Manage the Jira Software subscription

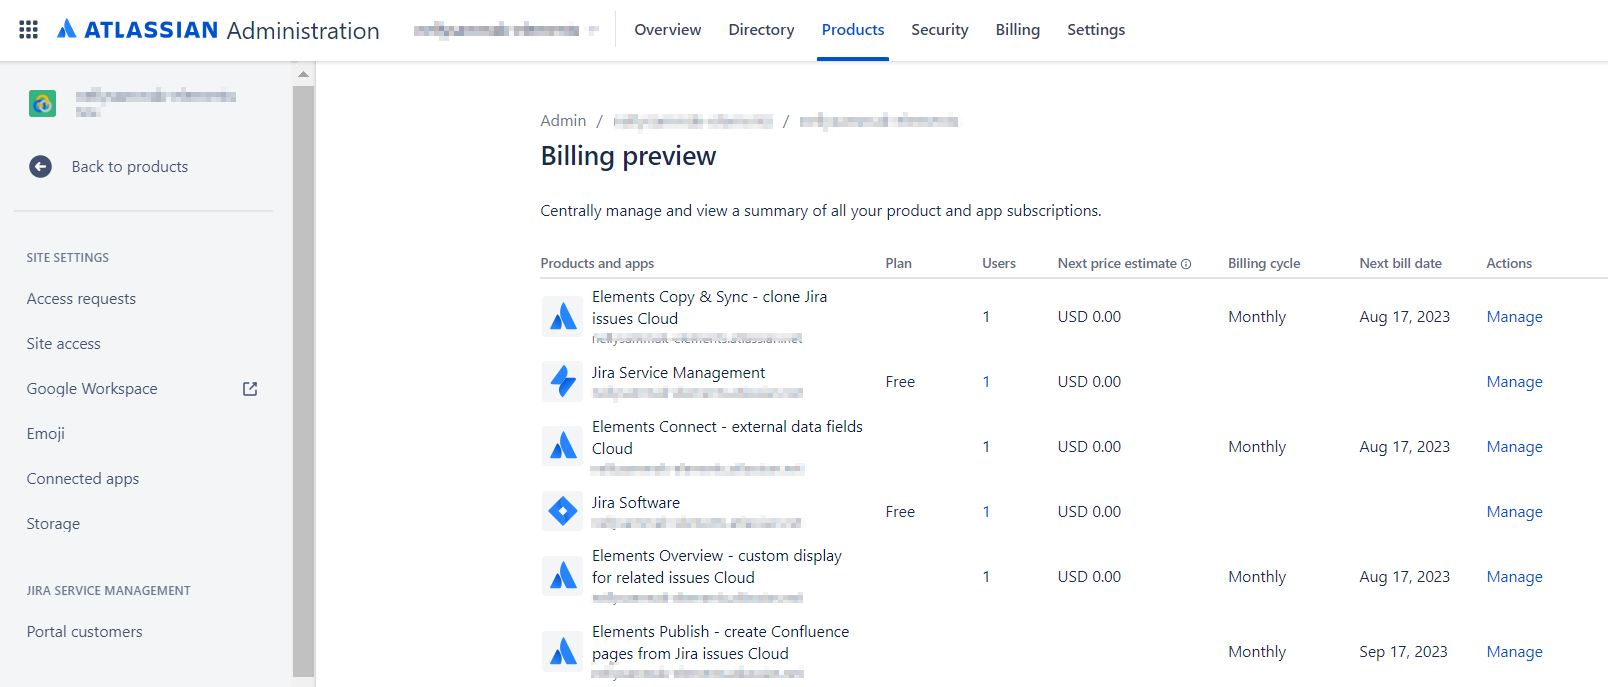point(1514,512)
